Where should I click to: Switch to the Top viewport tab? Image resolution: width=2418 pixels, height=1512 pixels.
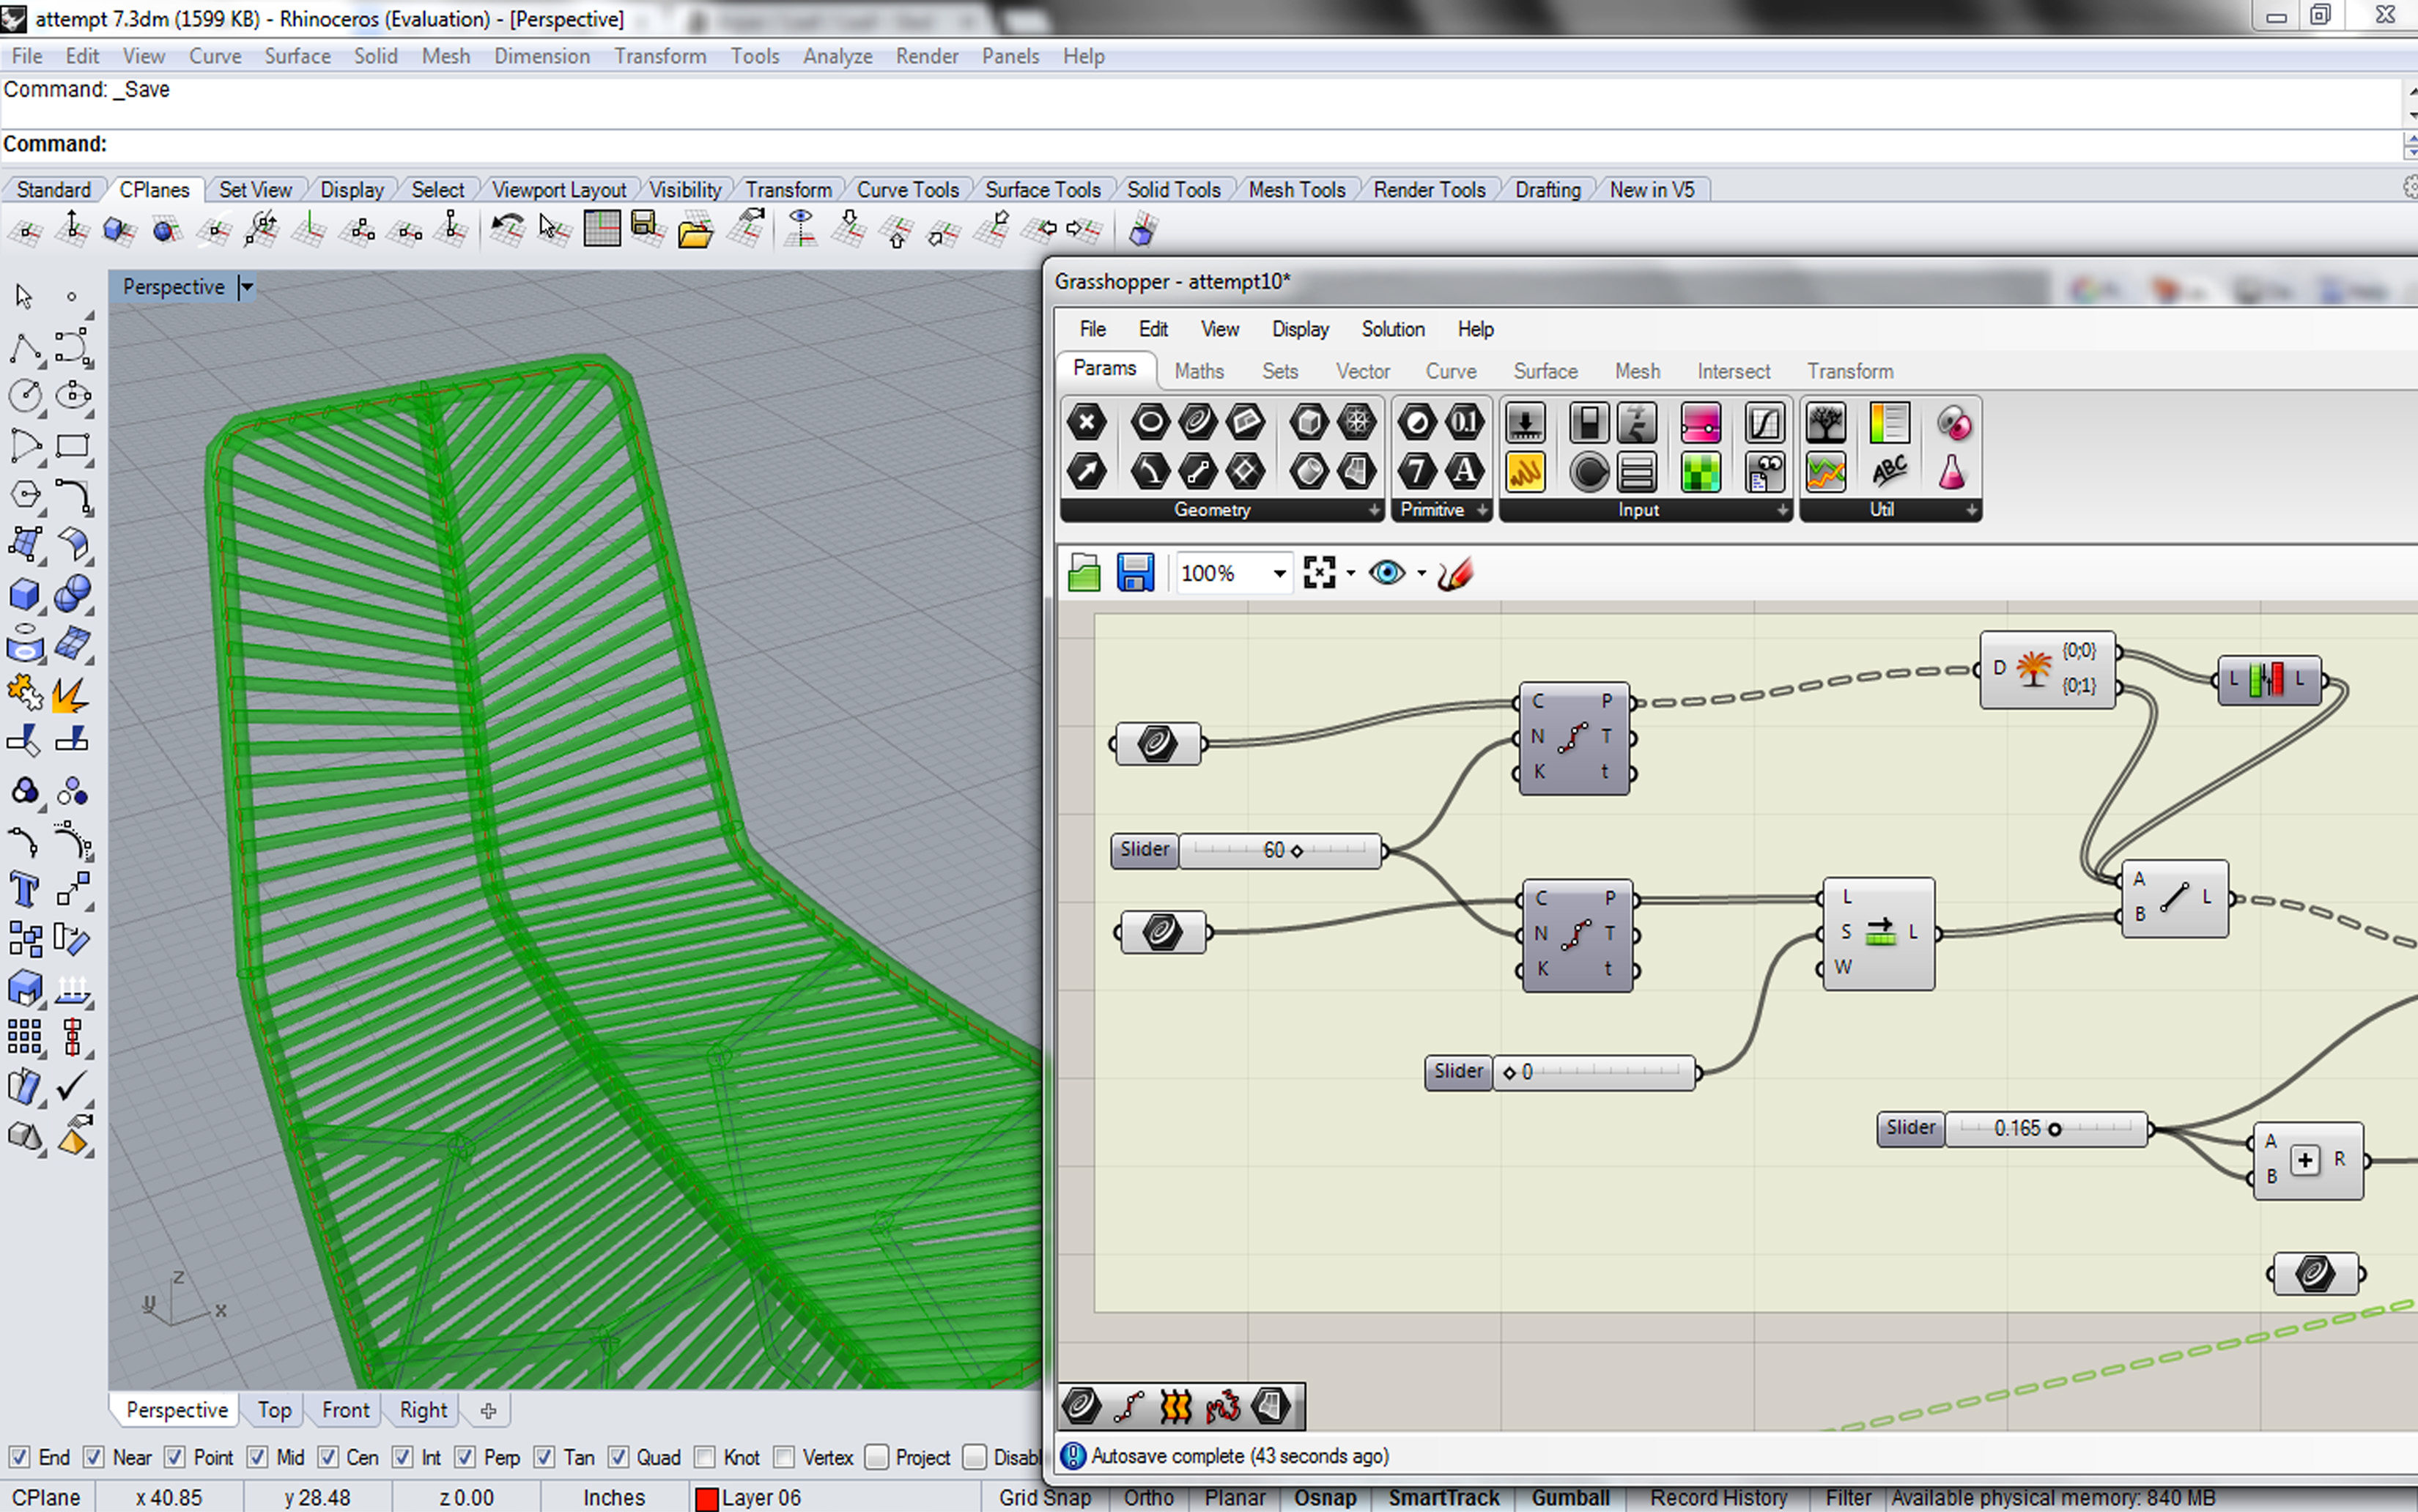pyautogui.click(x=274, y=1410)
